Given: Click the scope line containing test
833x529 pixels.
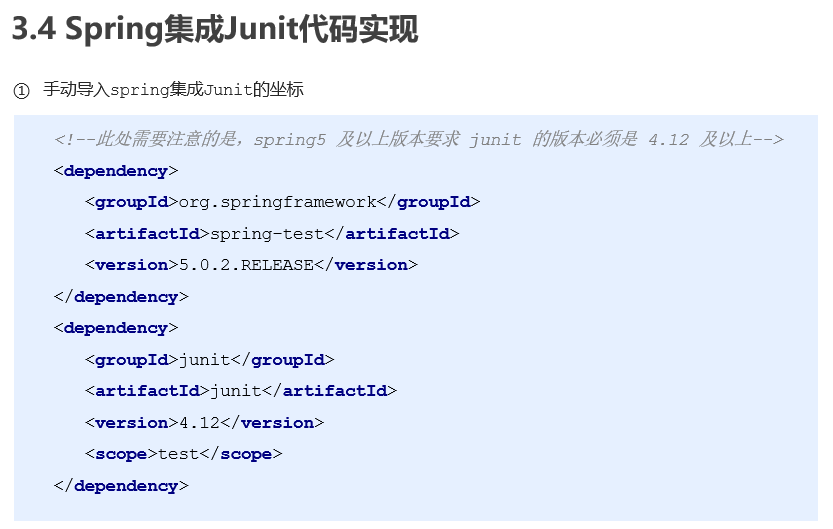Looking at the screenshot, I should coord(184,454).
